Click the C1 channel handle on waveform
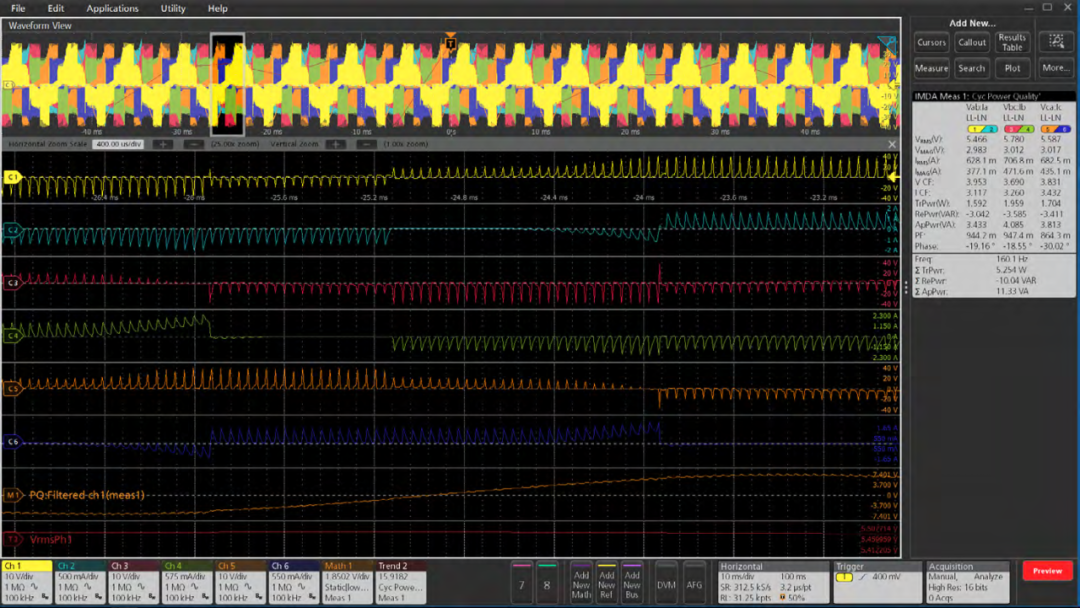The width and height of the screenshot is (1080, 608). point(13,177)
